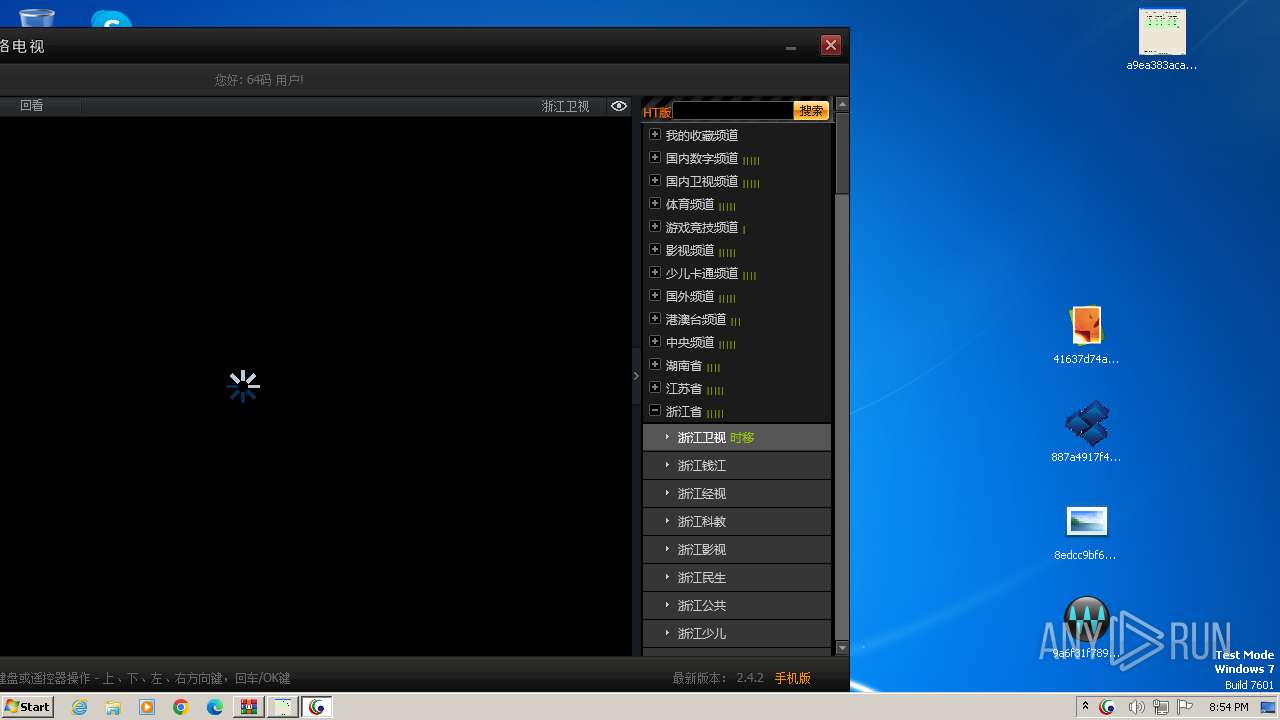Switch to the network TV taskbar button
The image size is (1280, 720).
click(317, 707)
